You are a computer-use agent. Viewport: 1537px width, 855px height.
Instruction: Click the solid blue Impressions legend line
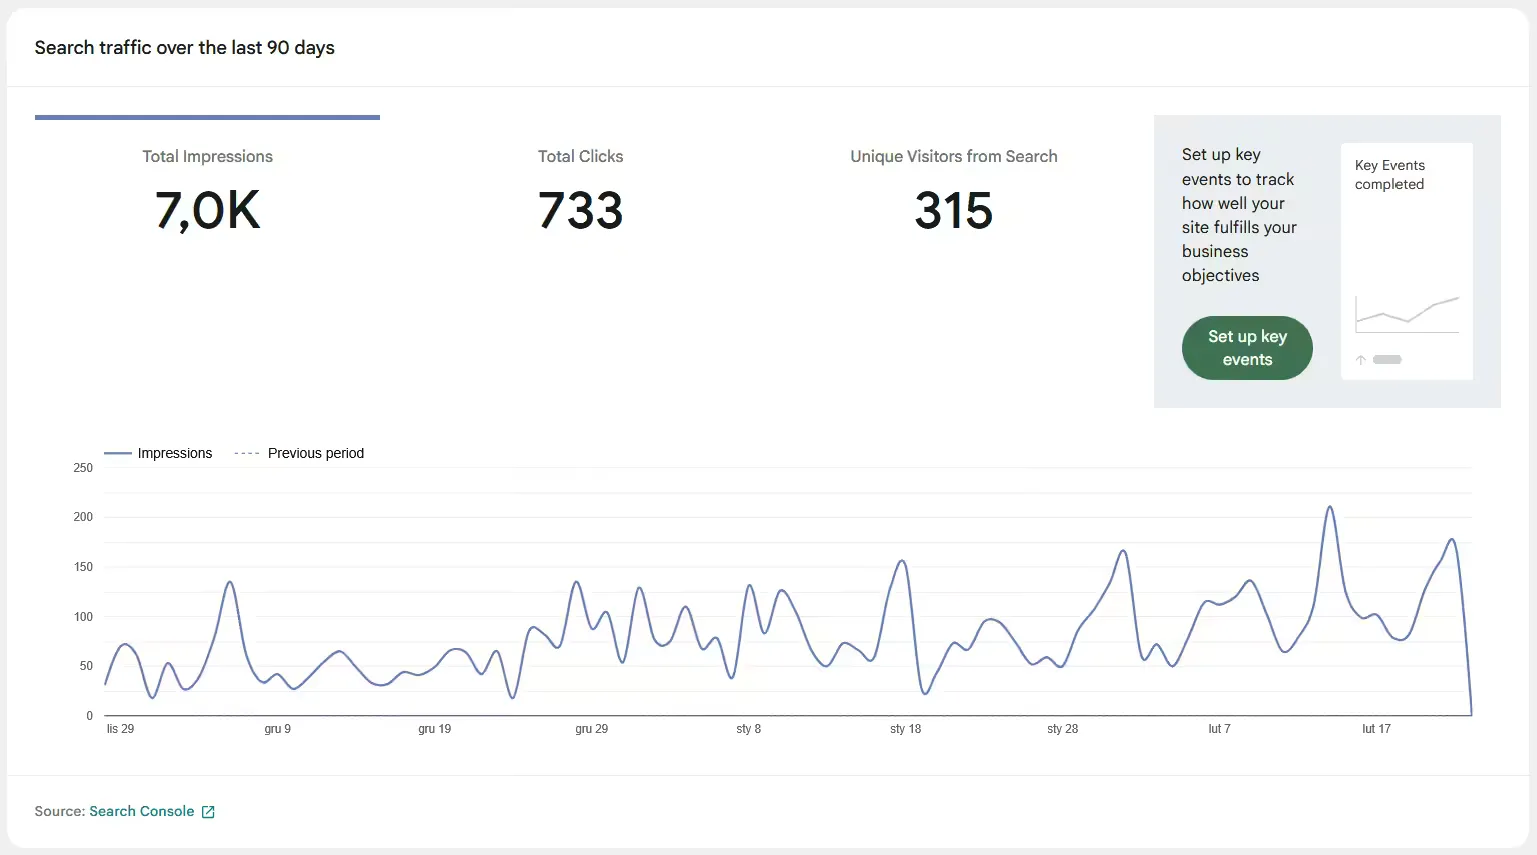point(118,454)
